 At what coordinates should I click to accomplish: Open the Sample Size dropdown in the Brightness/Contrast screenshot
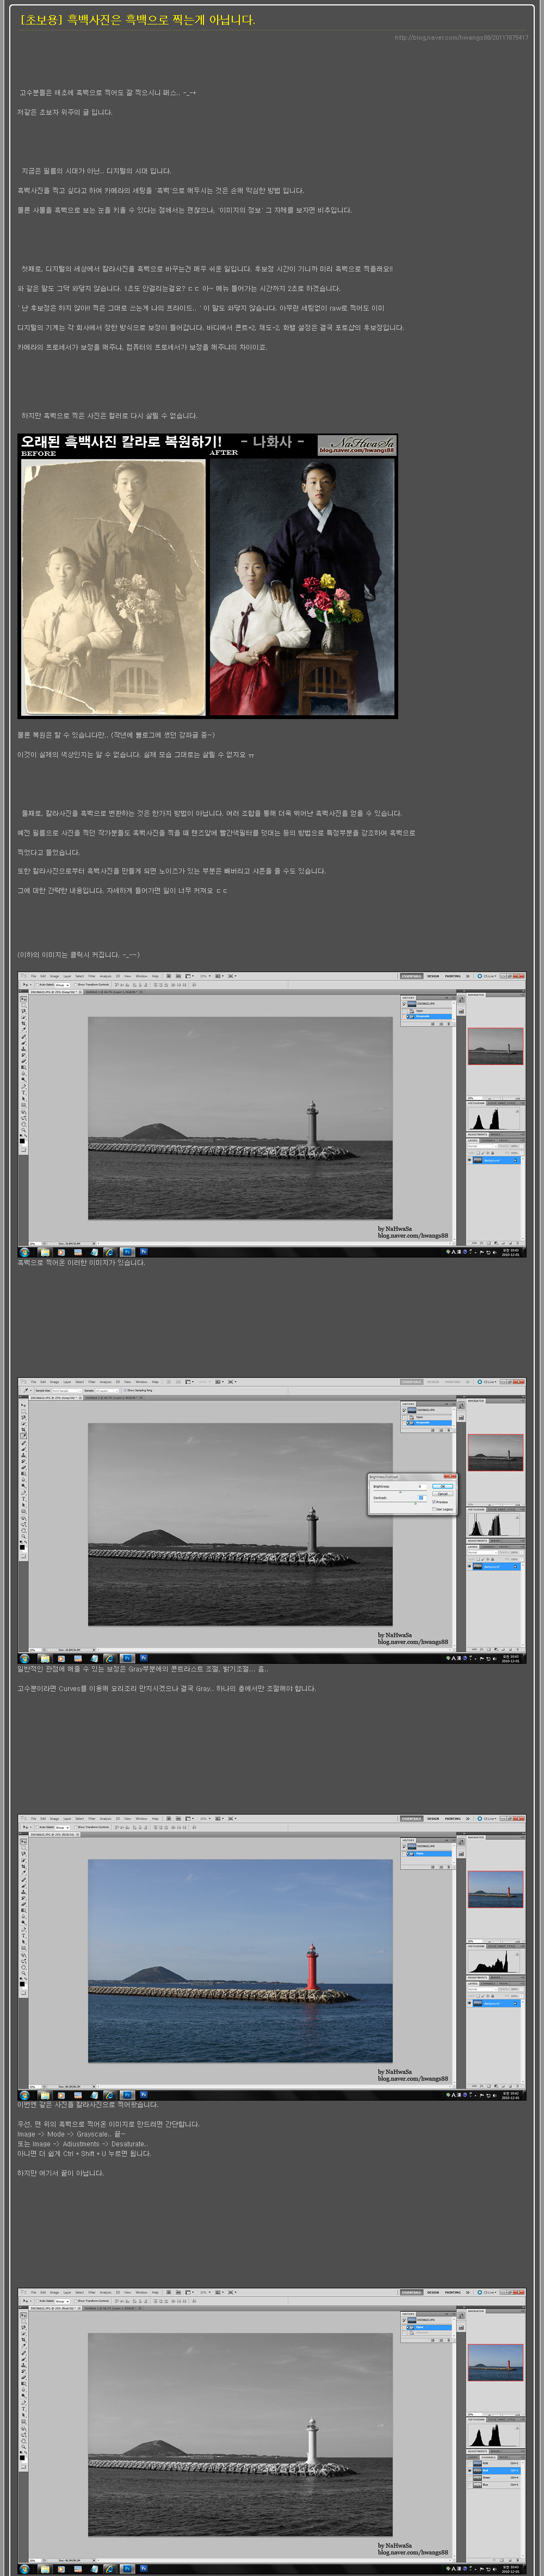point(66,1391)
